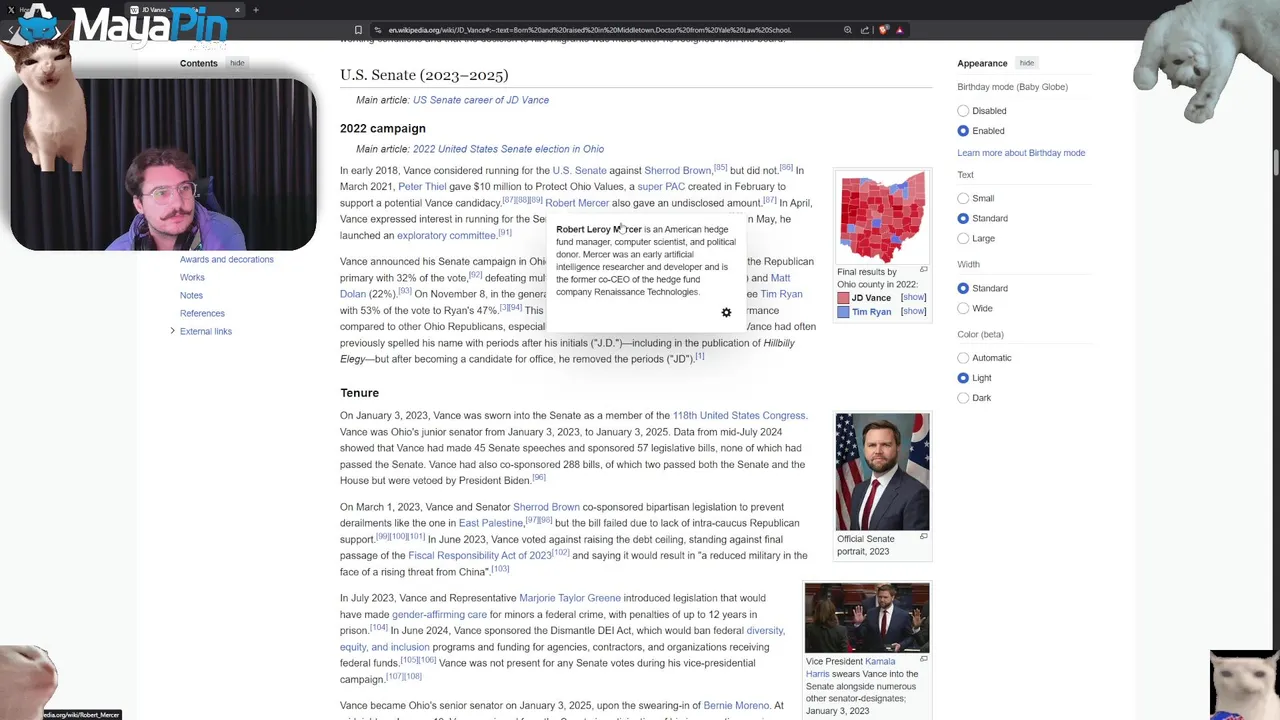Screen dimensions: 1280x720
Task: Show Tim Ryan county results in legend
Action: [x=913, y=312]
